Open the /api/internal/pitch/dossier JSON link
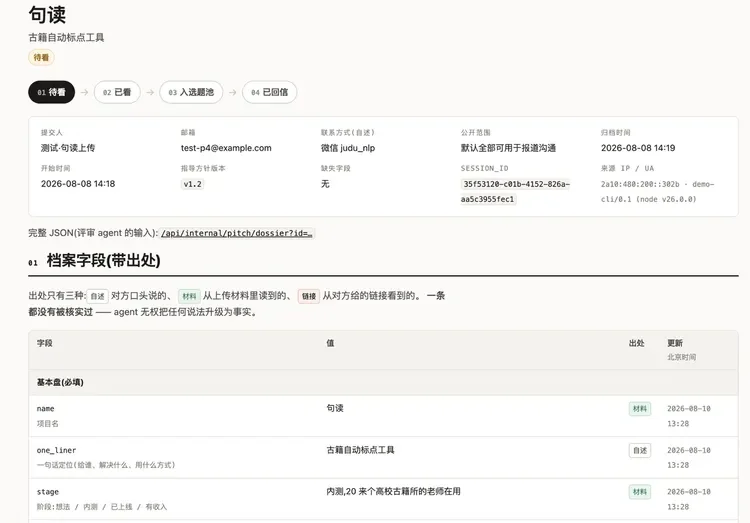The image size is (750, 523). point(237,233)
